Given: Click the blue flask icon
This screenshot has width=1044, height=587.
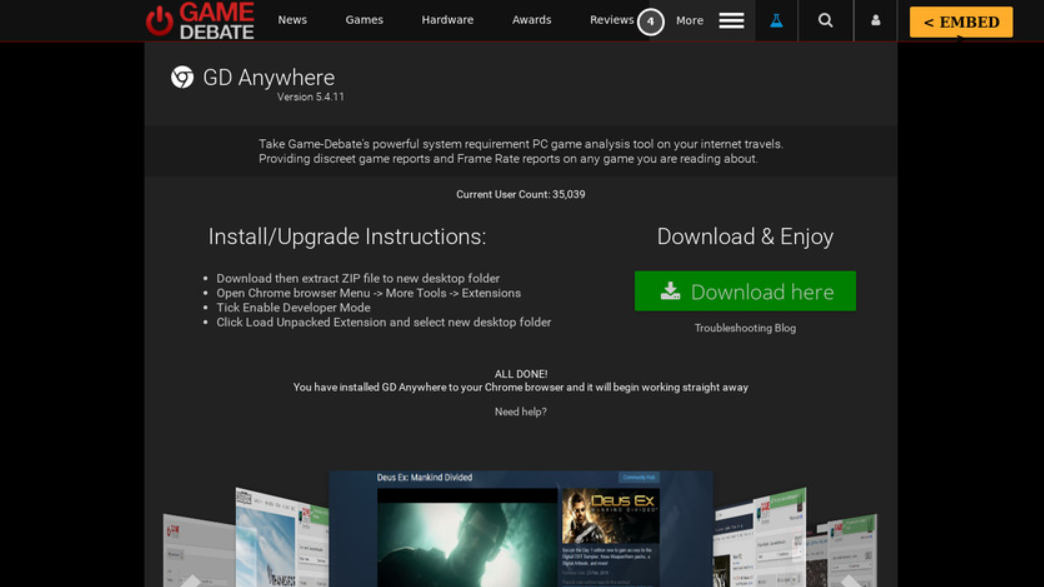Looking at the screenshot, I should (x=776, y=21).
